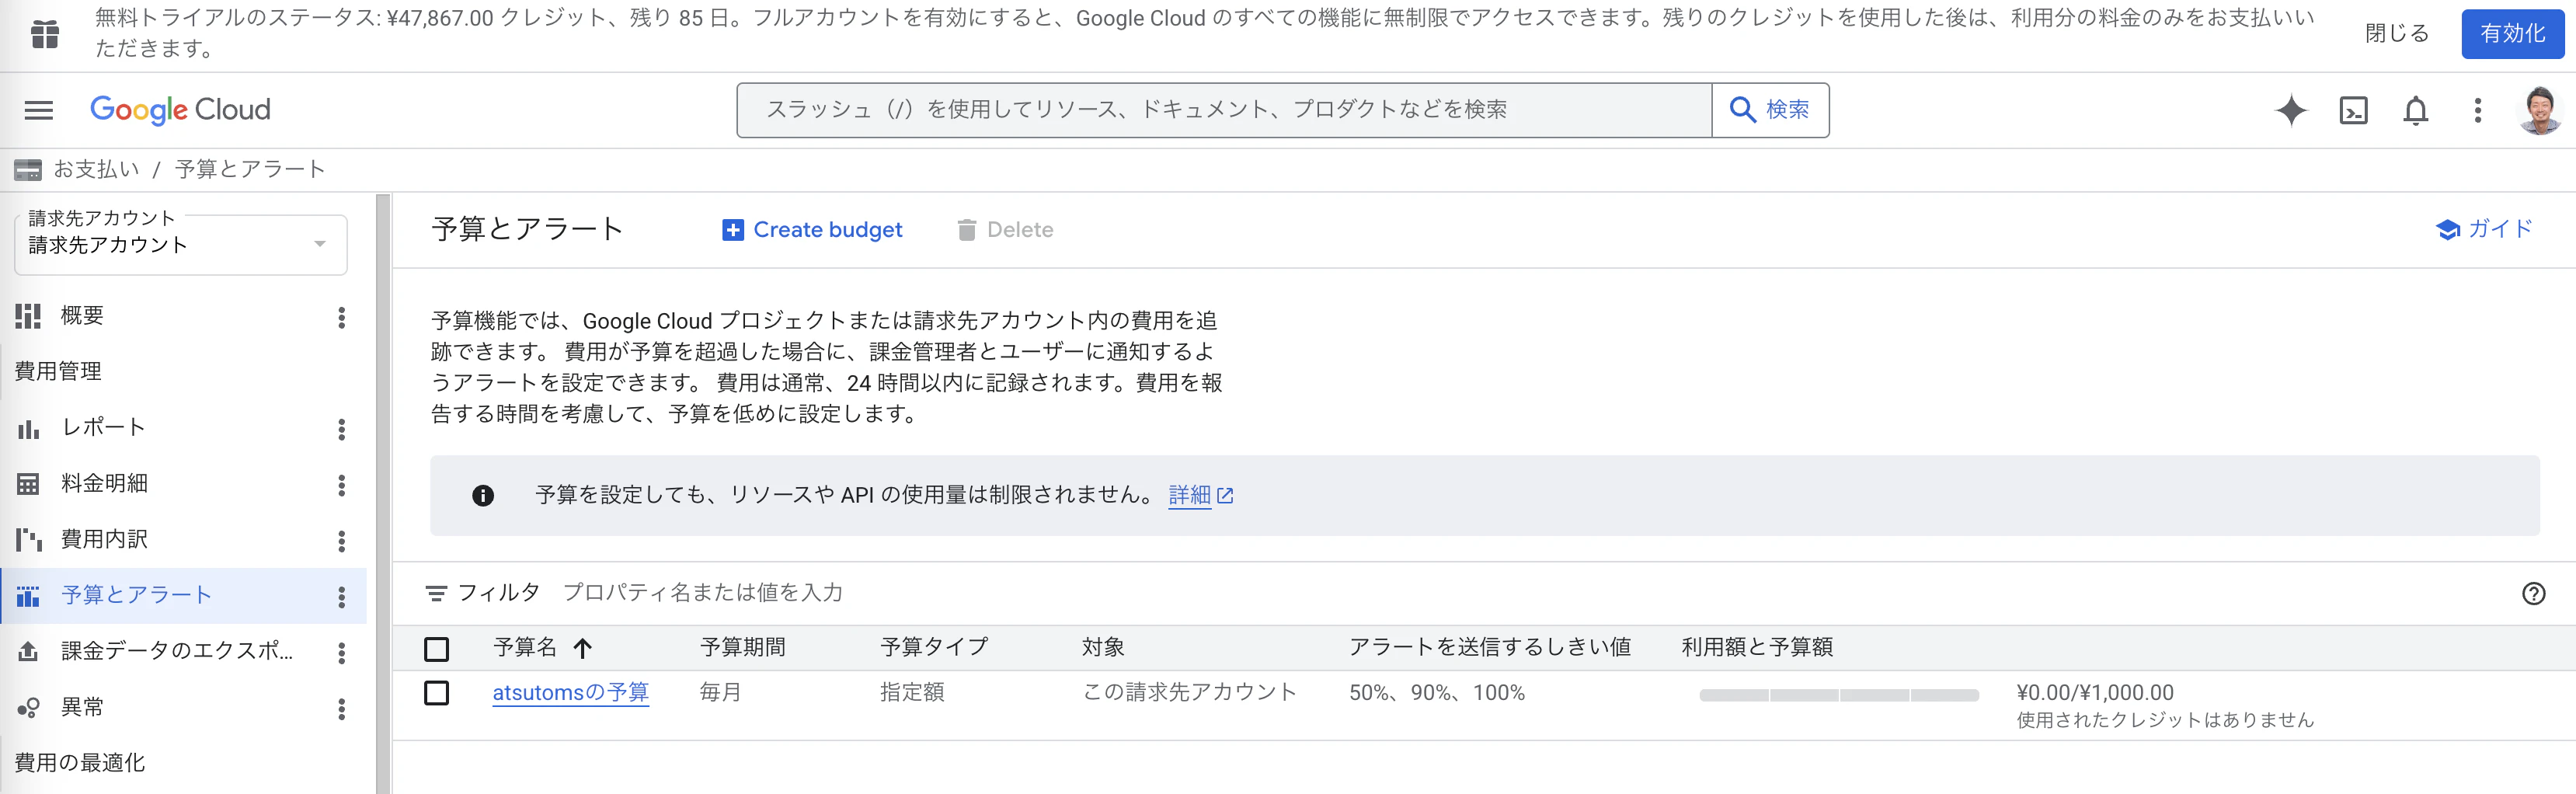Click the filter table help question icon
Screen dimensions: 2576x794
[x=2533, y=594]
